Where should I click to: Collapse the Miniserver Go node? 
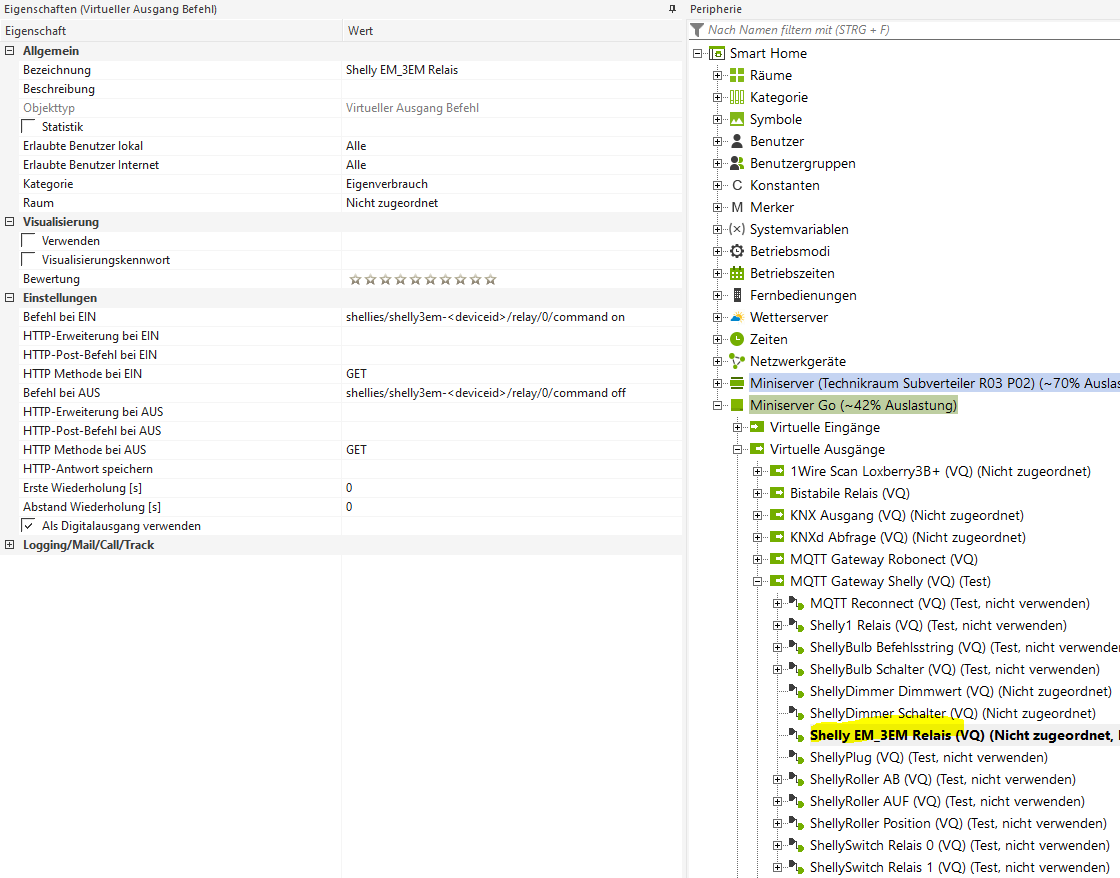(x=717, y=405)
